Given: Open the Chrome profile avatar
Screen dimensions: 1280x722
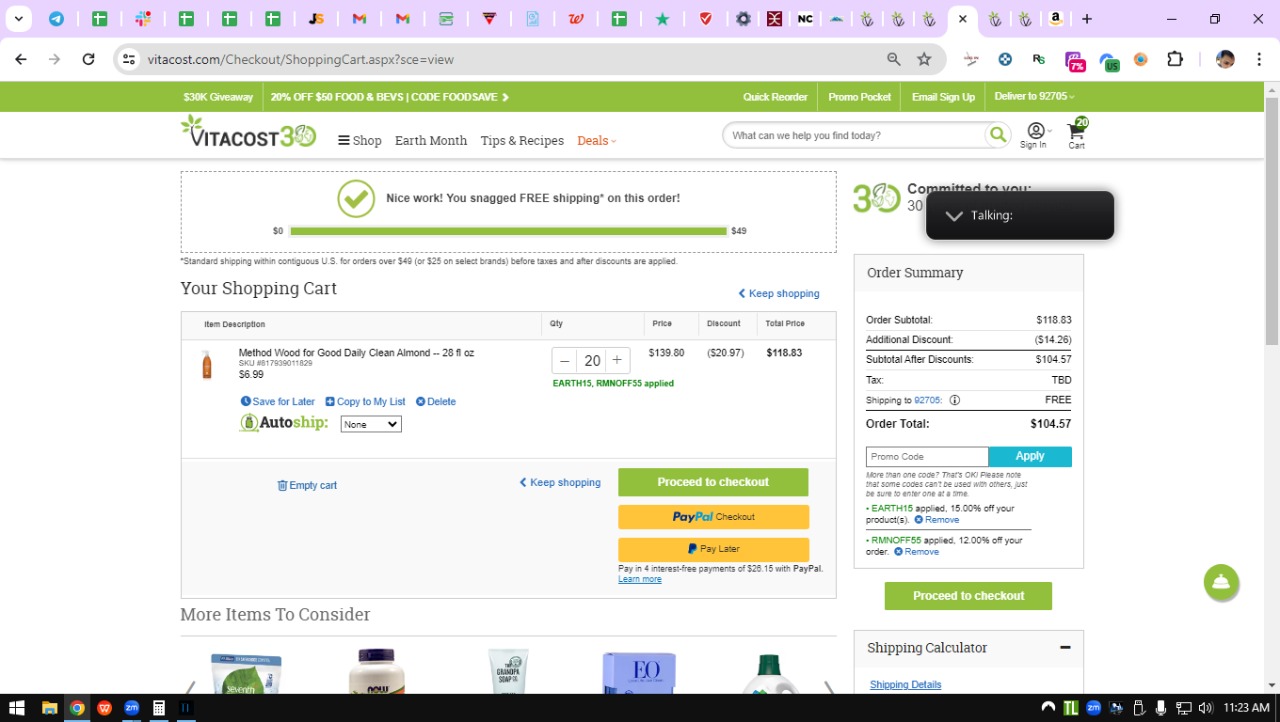Looking at the screenshot, I should coord(1225,59).
